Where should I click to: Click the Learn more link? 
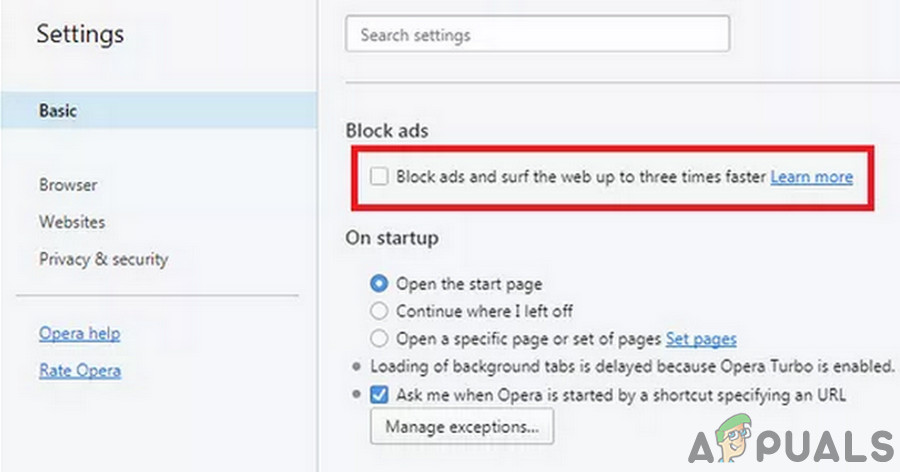pyautogui.click(x=811, y=177)
